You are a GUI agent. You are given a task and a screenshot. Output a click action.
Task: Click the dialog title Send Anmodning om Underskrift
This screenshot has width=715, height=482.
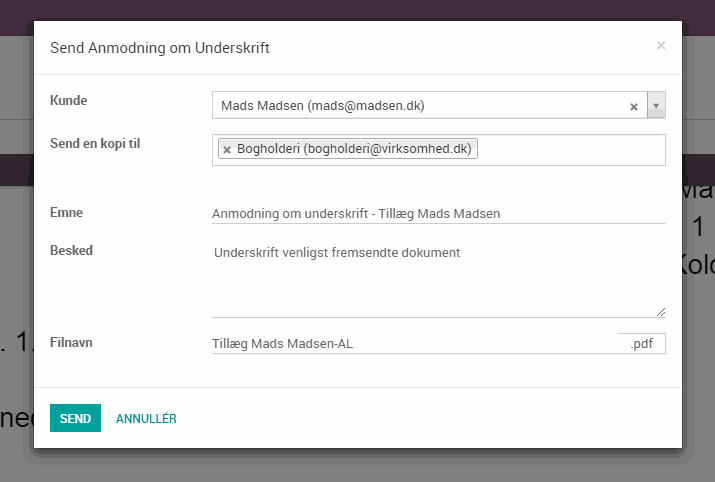click(160, 47)
